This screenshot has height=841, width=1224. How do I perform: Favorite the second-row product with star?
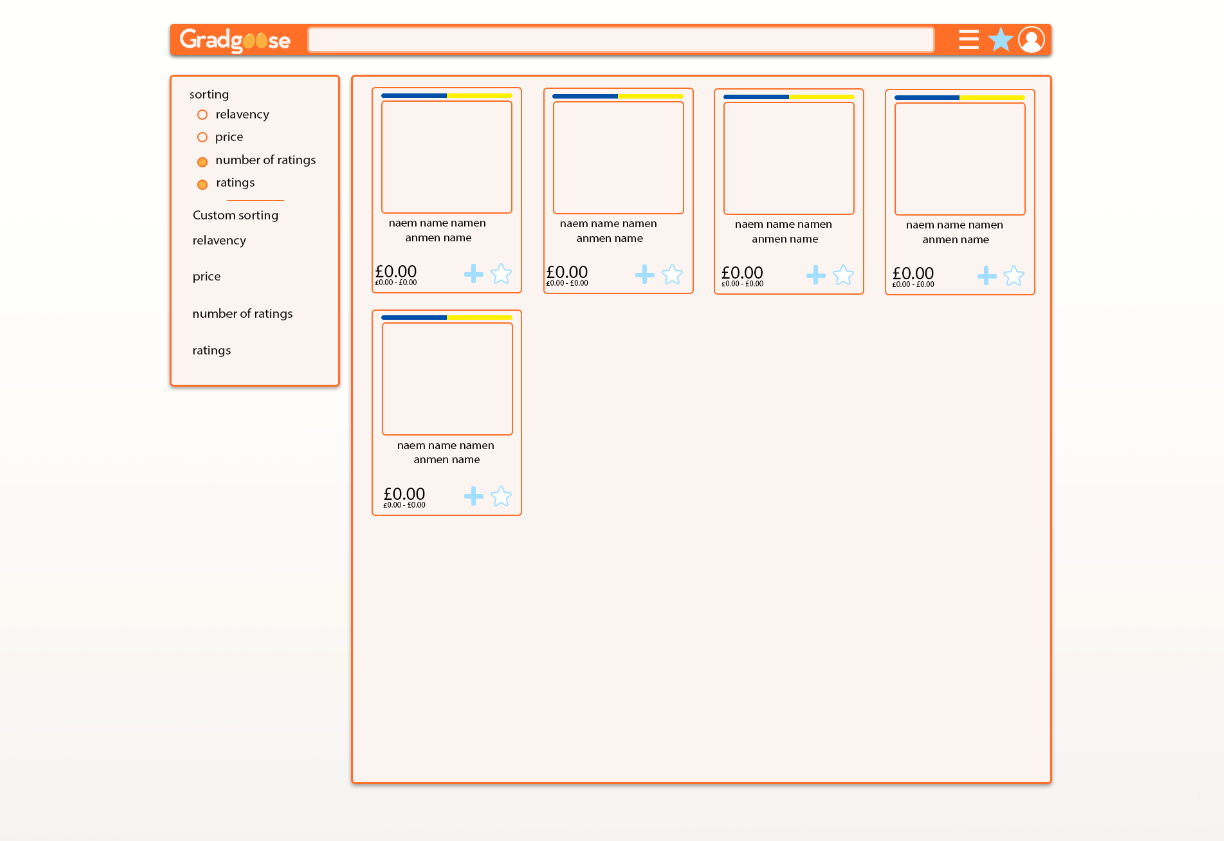[x=501, y=496]
